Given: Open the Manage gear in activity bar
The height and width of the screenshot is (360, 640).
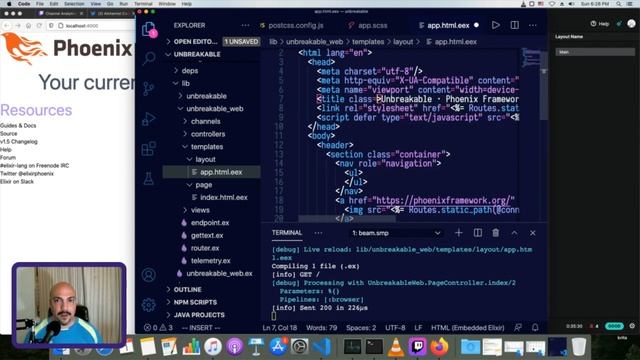Looking at the screenshot, I should tap(149, 304).
